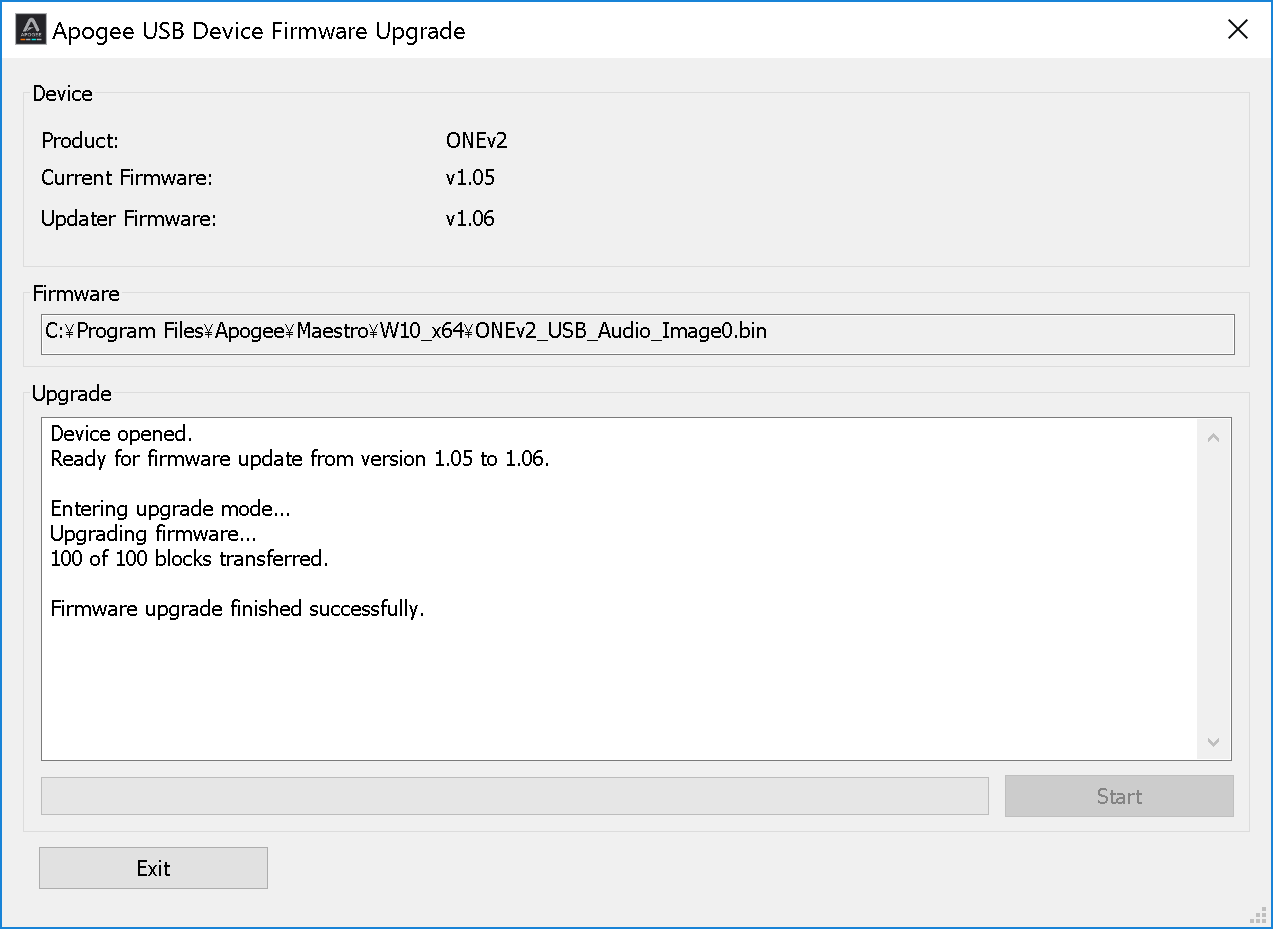This screenshot has height=929, width=1273.
Task: Click the log scrollbar down arrow
Action: coord(1213,742)
